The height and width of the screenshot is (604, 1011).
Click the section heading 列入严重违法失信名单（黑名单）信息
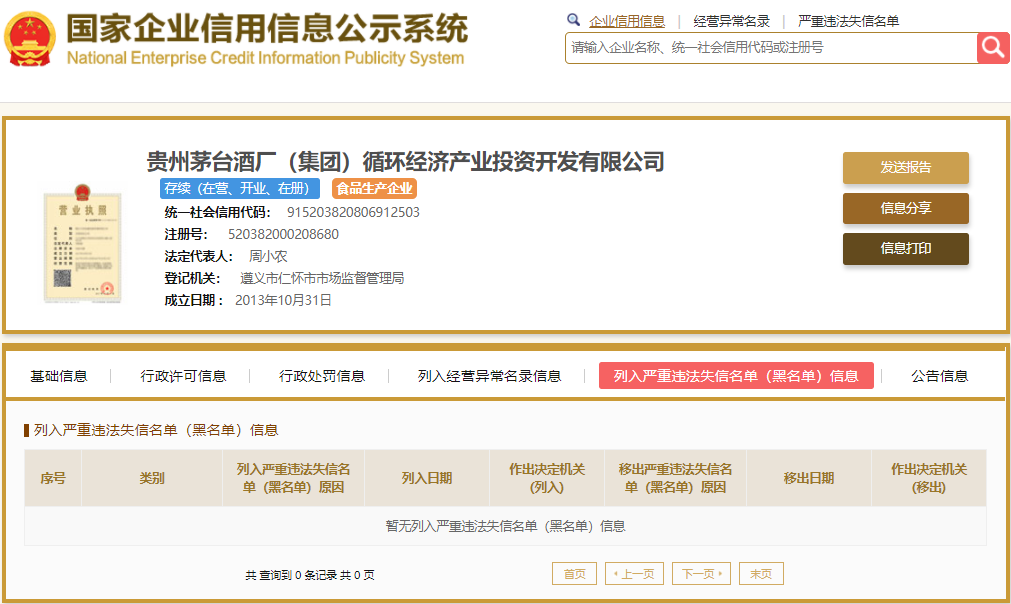click(x=156, y=430)
